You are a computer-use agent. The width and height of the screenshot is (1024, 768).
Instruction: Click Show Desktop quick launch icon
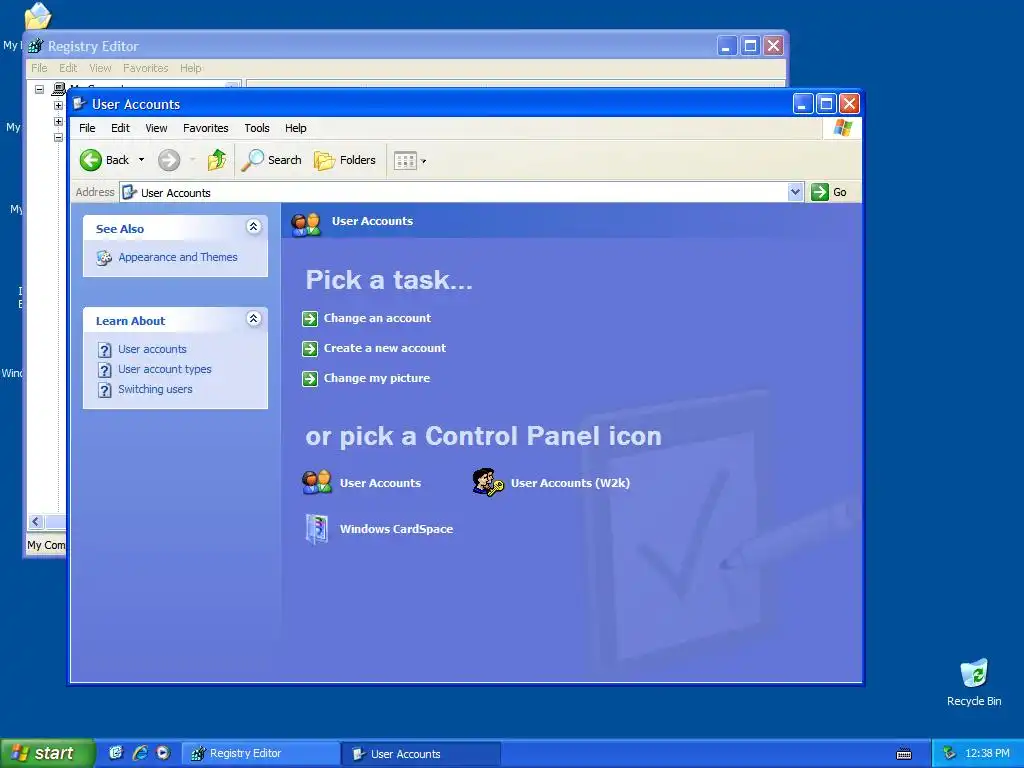click(x=116, y=753)
